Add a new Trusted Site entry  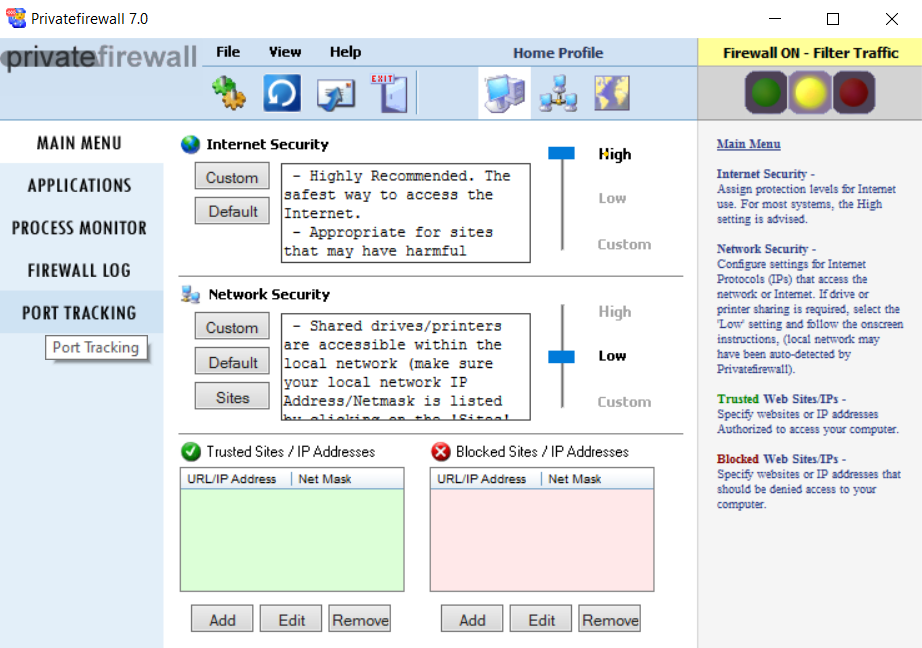[221, 618]
